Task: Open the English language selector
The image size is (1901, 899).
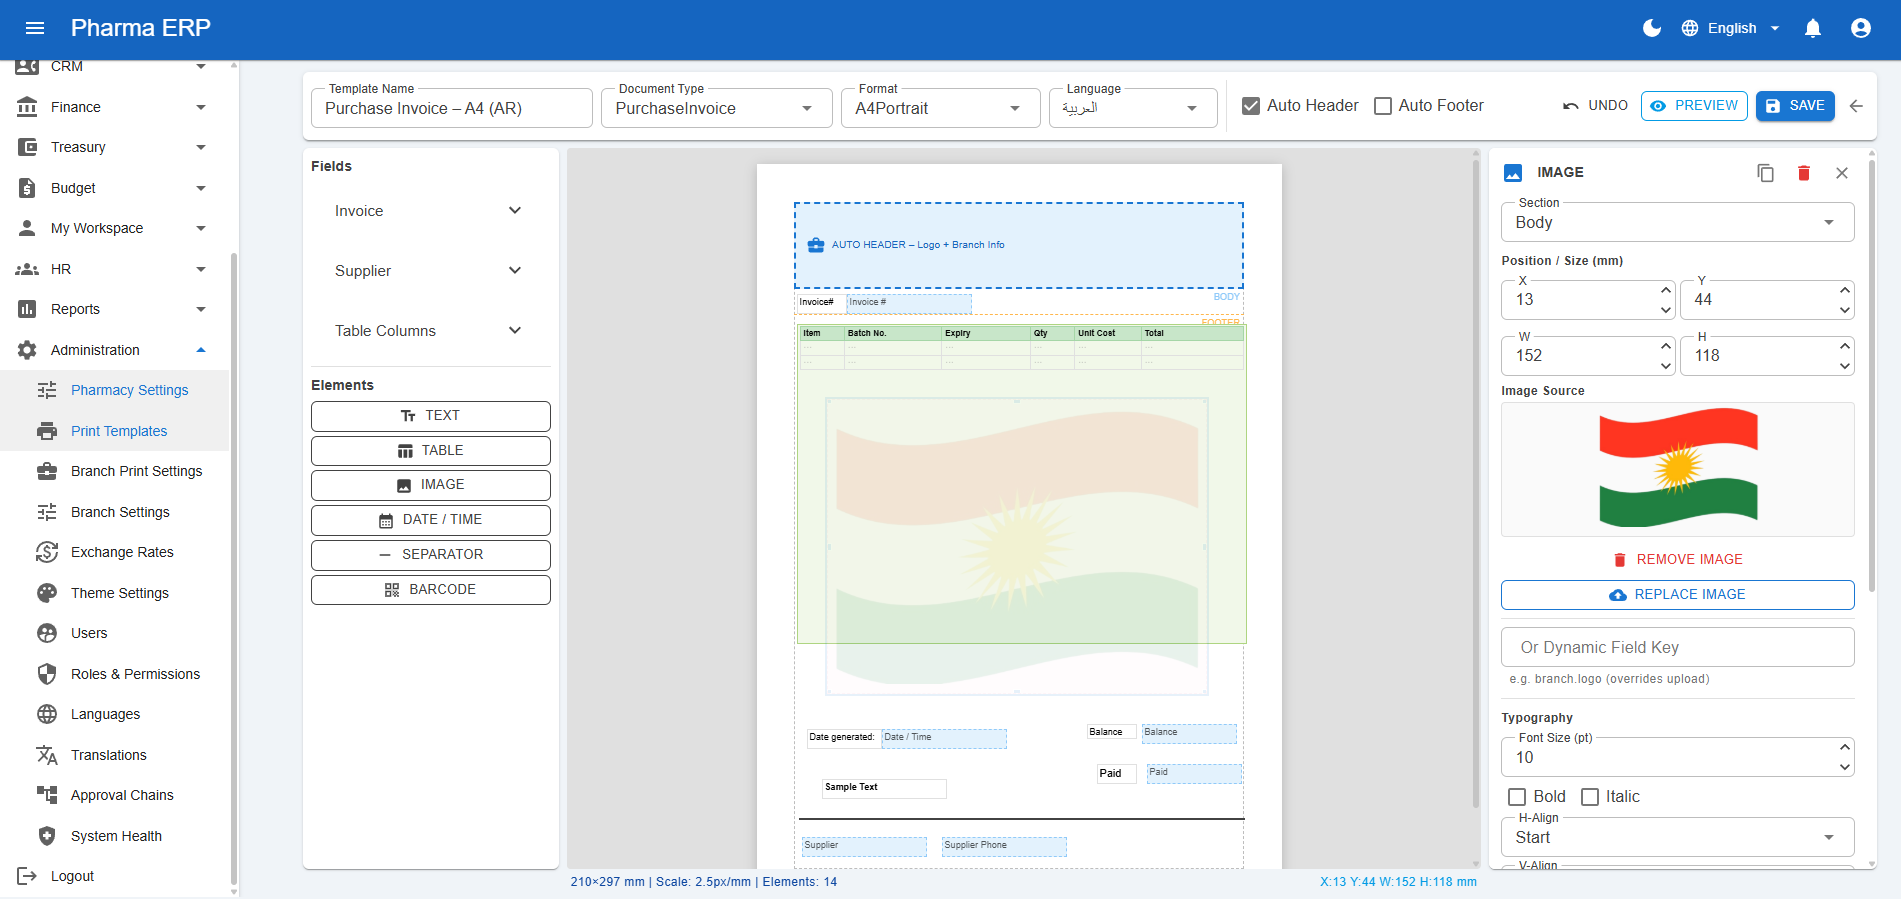Action: [1731, 28]
